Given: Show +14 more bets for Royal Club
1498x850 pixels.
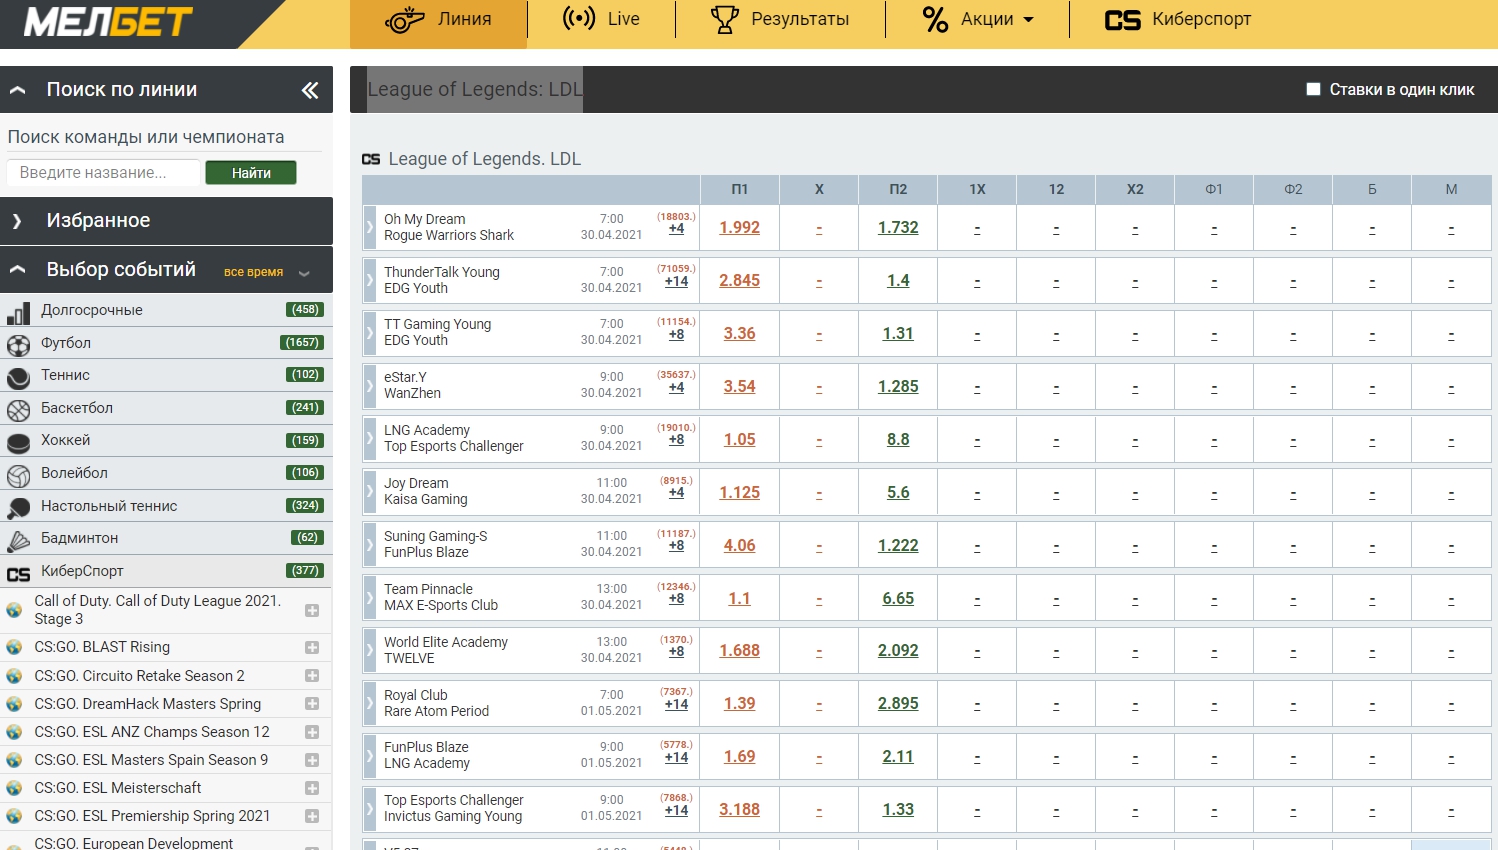Looking at the screenshot, I should [677, 705].
